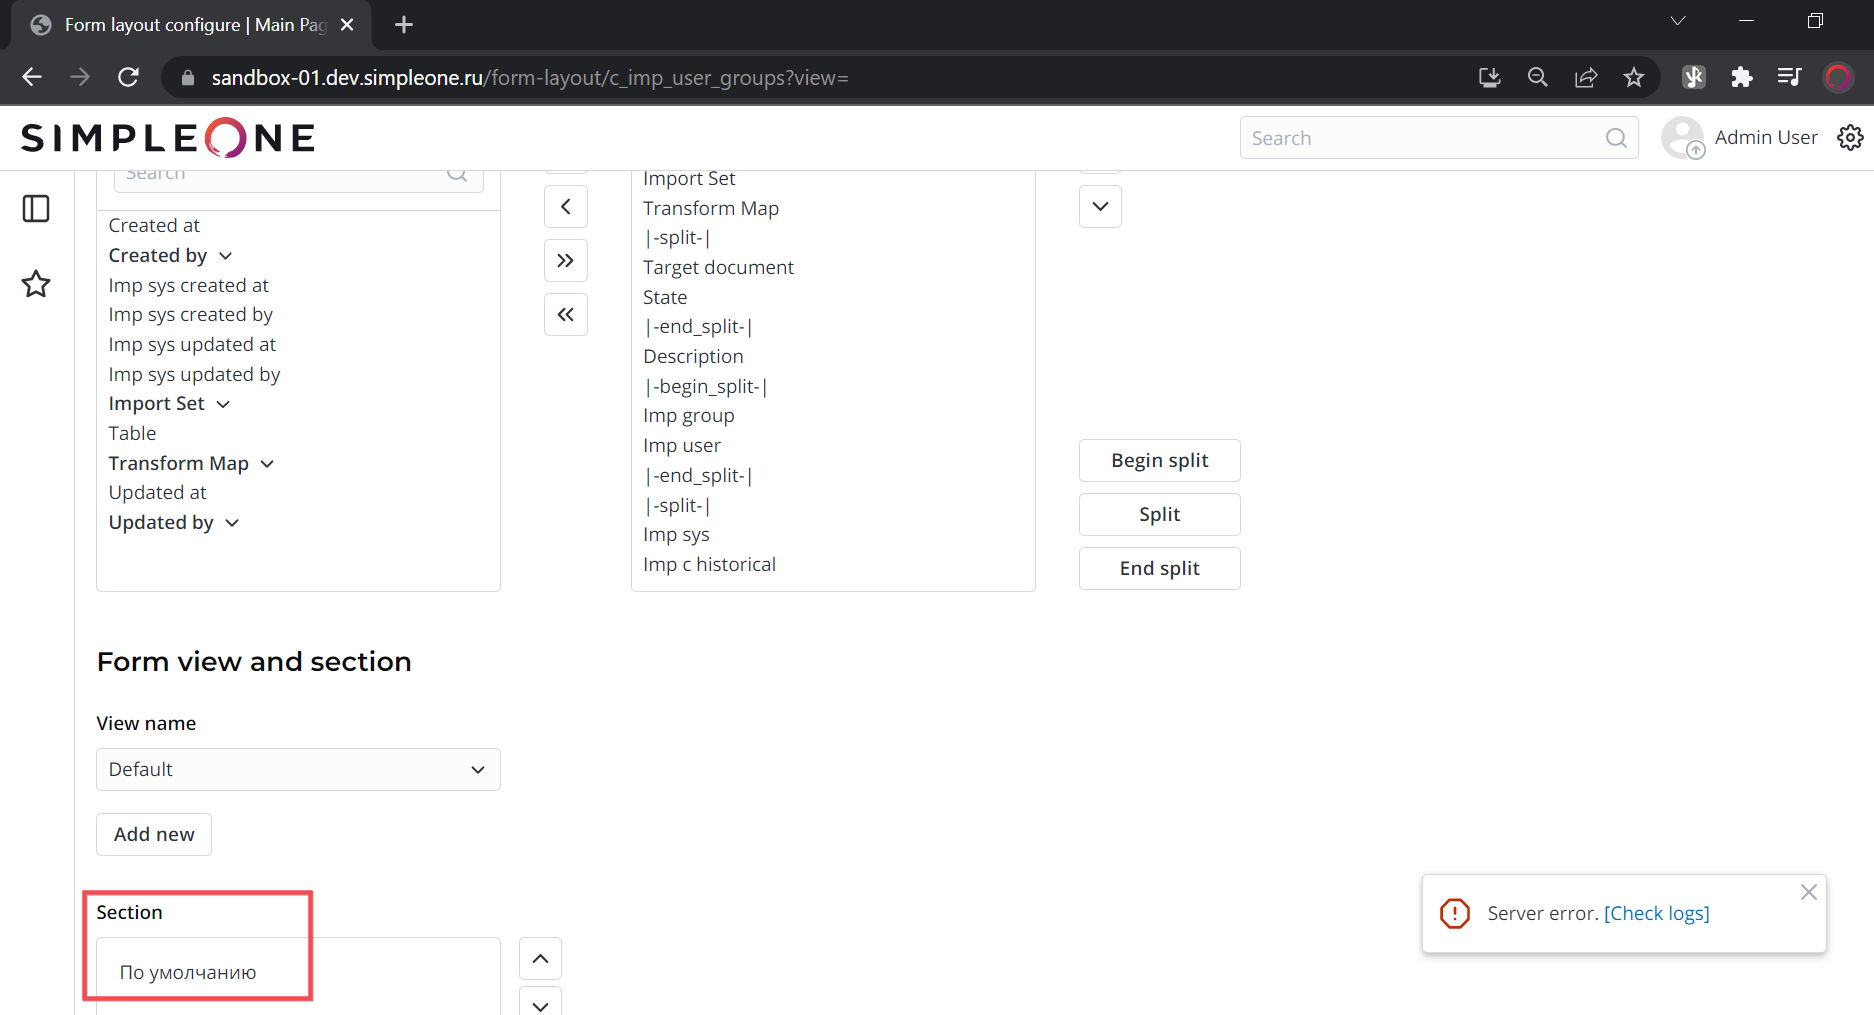Dismiss the Server error notification
This screenshot has height=1015, width=1874.
click(x=1808, y=893)
